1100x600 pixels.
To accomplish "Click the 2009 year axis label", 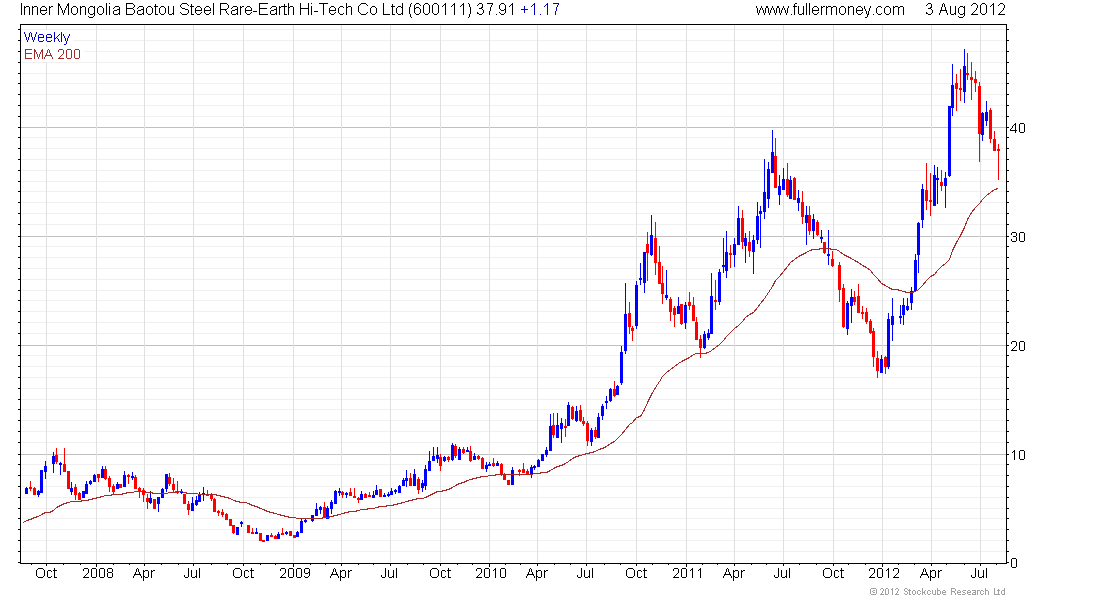I will coord(295,573).
